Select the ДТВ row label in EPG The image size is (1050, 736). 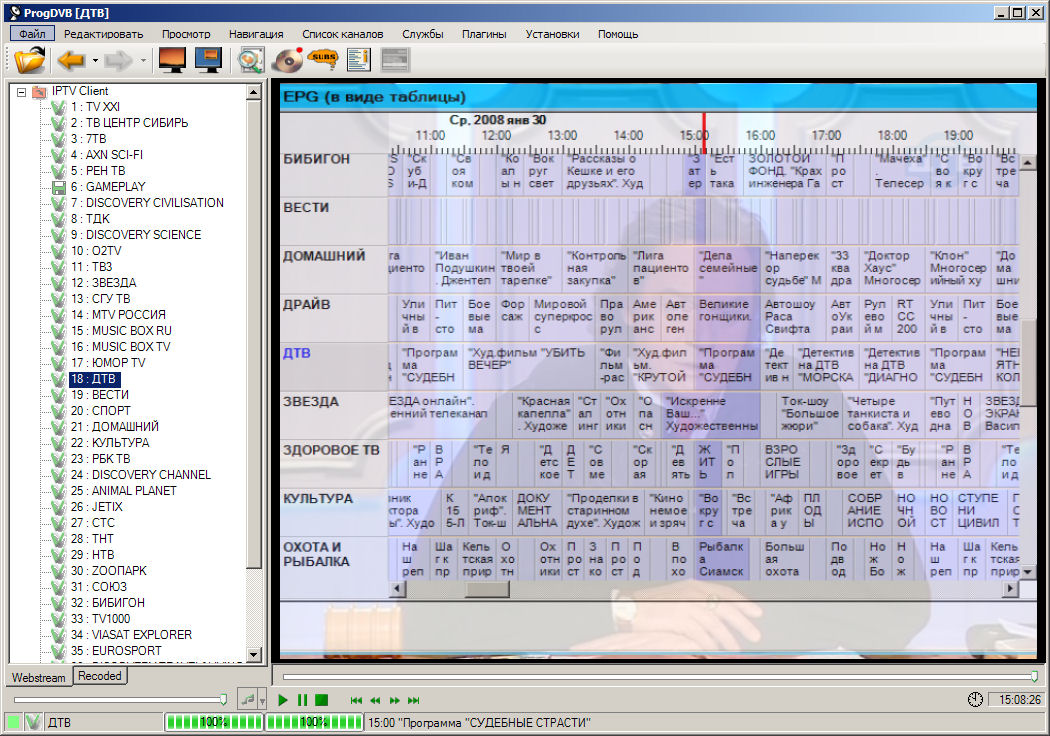pos(297,354)
